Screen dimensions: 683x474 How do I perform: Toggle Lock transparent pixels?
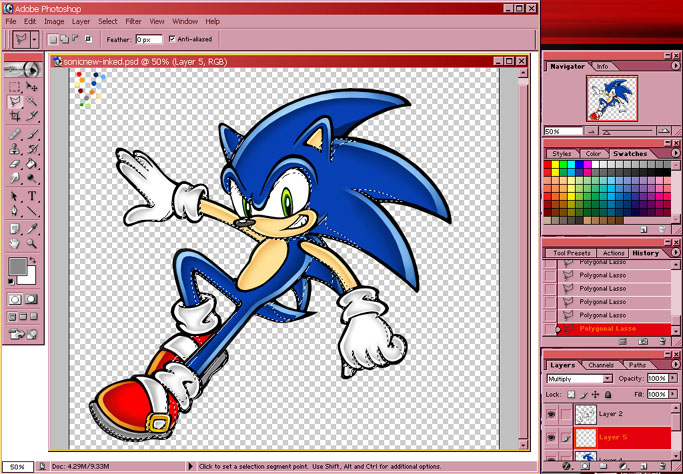pyautogui.click(x=571, y=395)
